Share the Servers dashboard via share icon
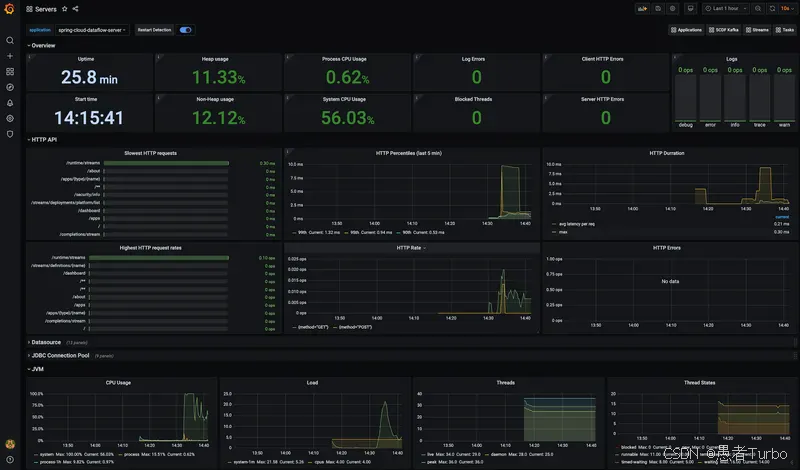Image resolution: width=800 pixels, height=470 pixels. coord(76,9)
